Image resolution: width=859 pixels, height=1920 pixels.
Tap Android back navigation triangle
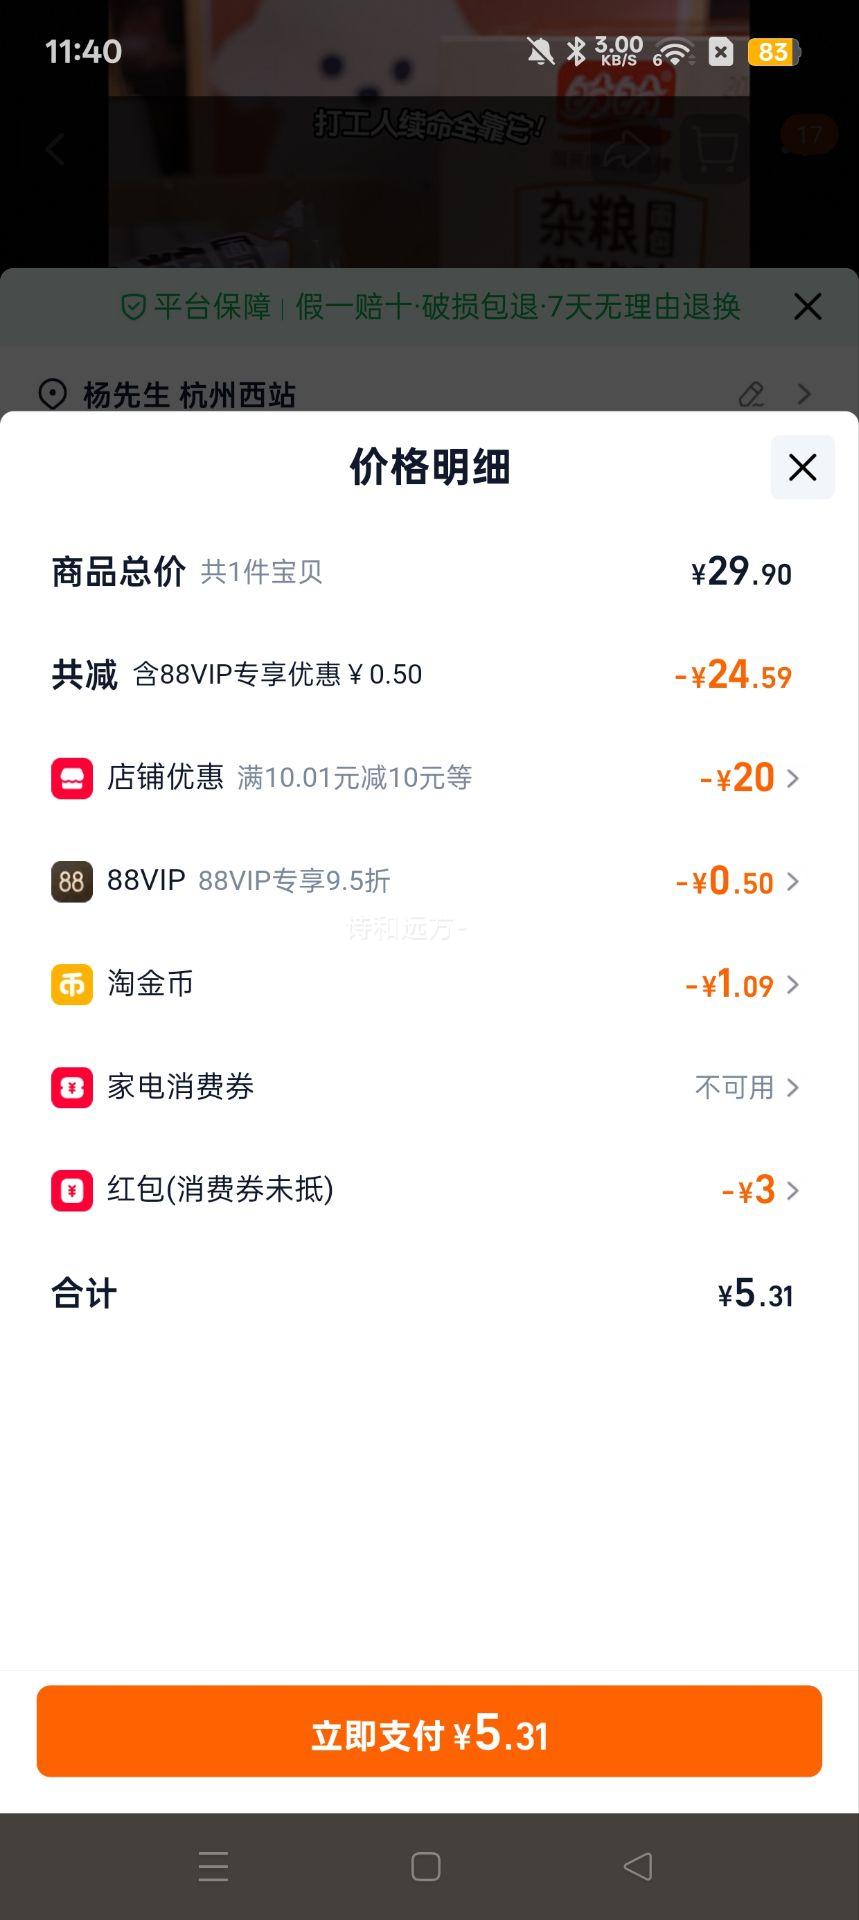coord(637,1866)
